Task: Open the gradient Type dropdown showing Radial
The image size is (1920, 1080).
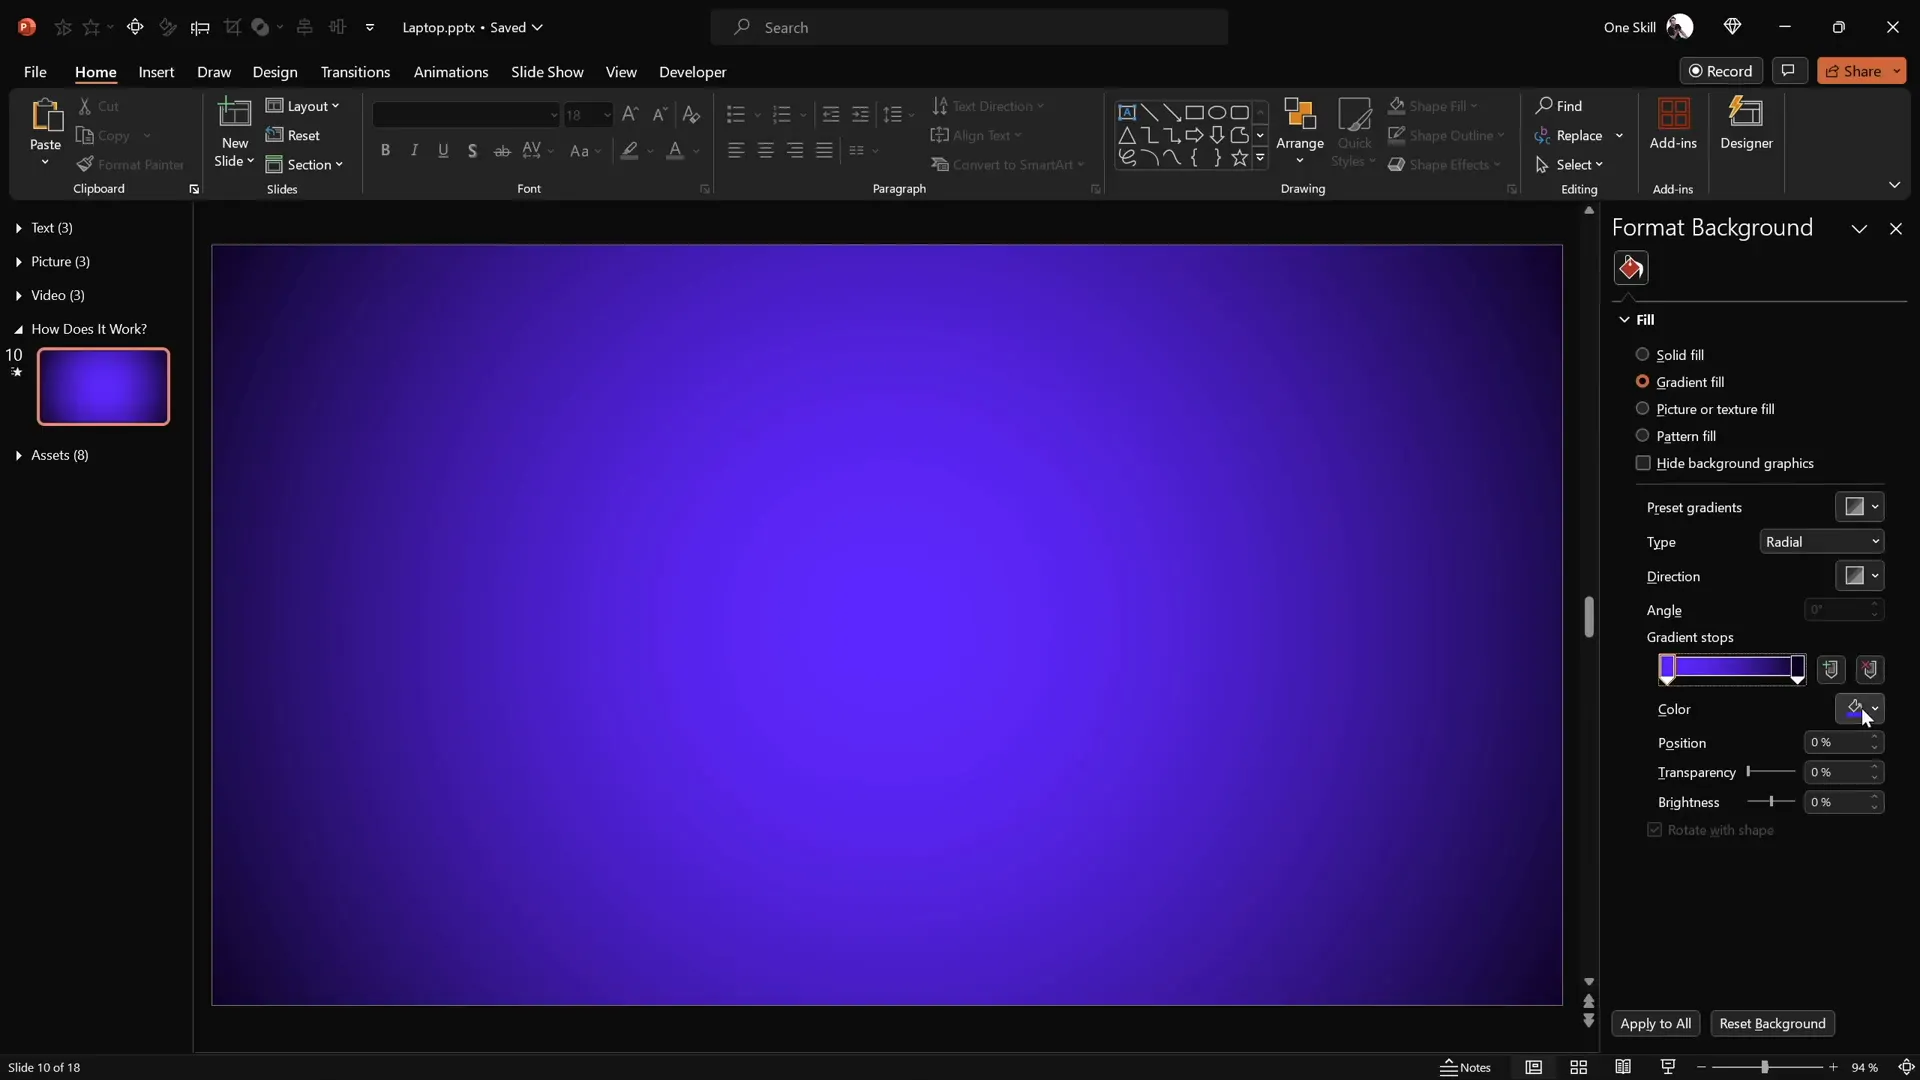Action: tap(1822, 541)
